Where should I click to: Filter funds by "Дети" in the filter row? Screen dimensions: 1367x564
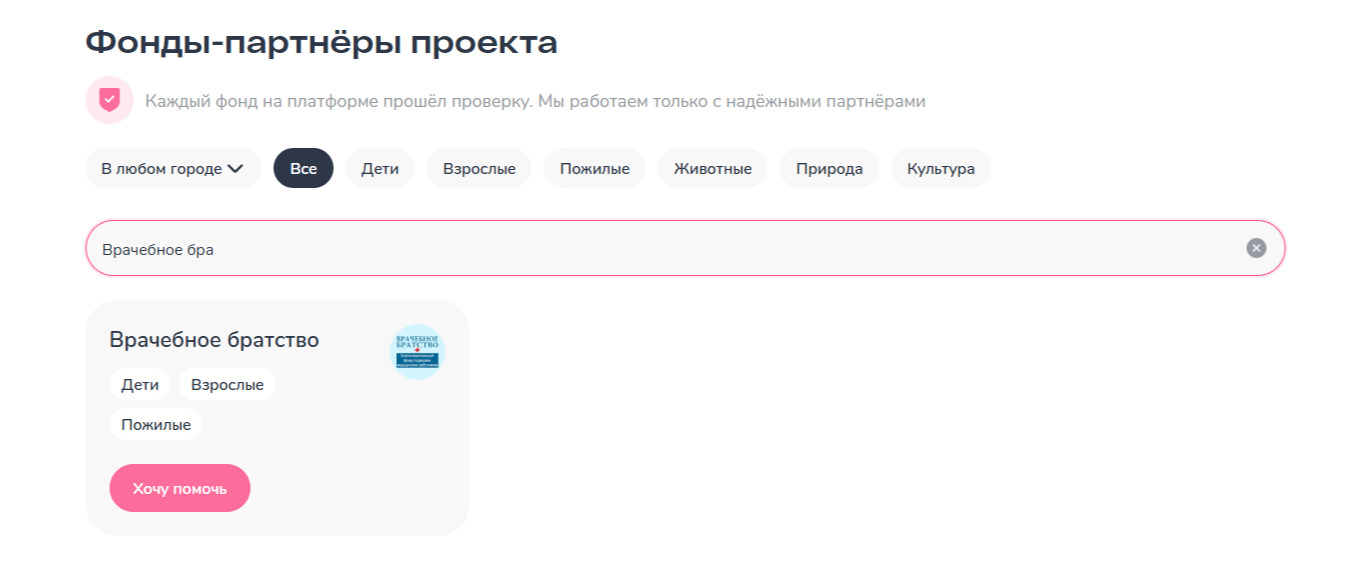(380, 168)
